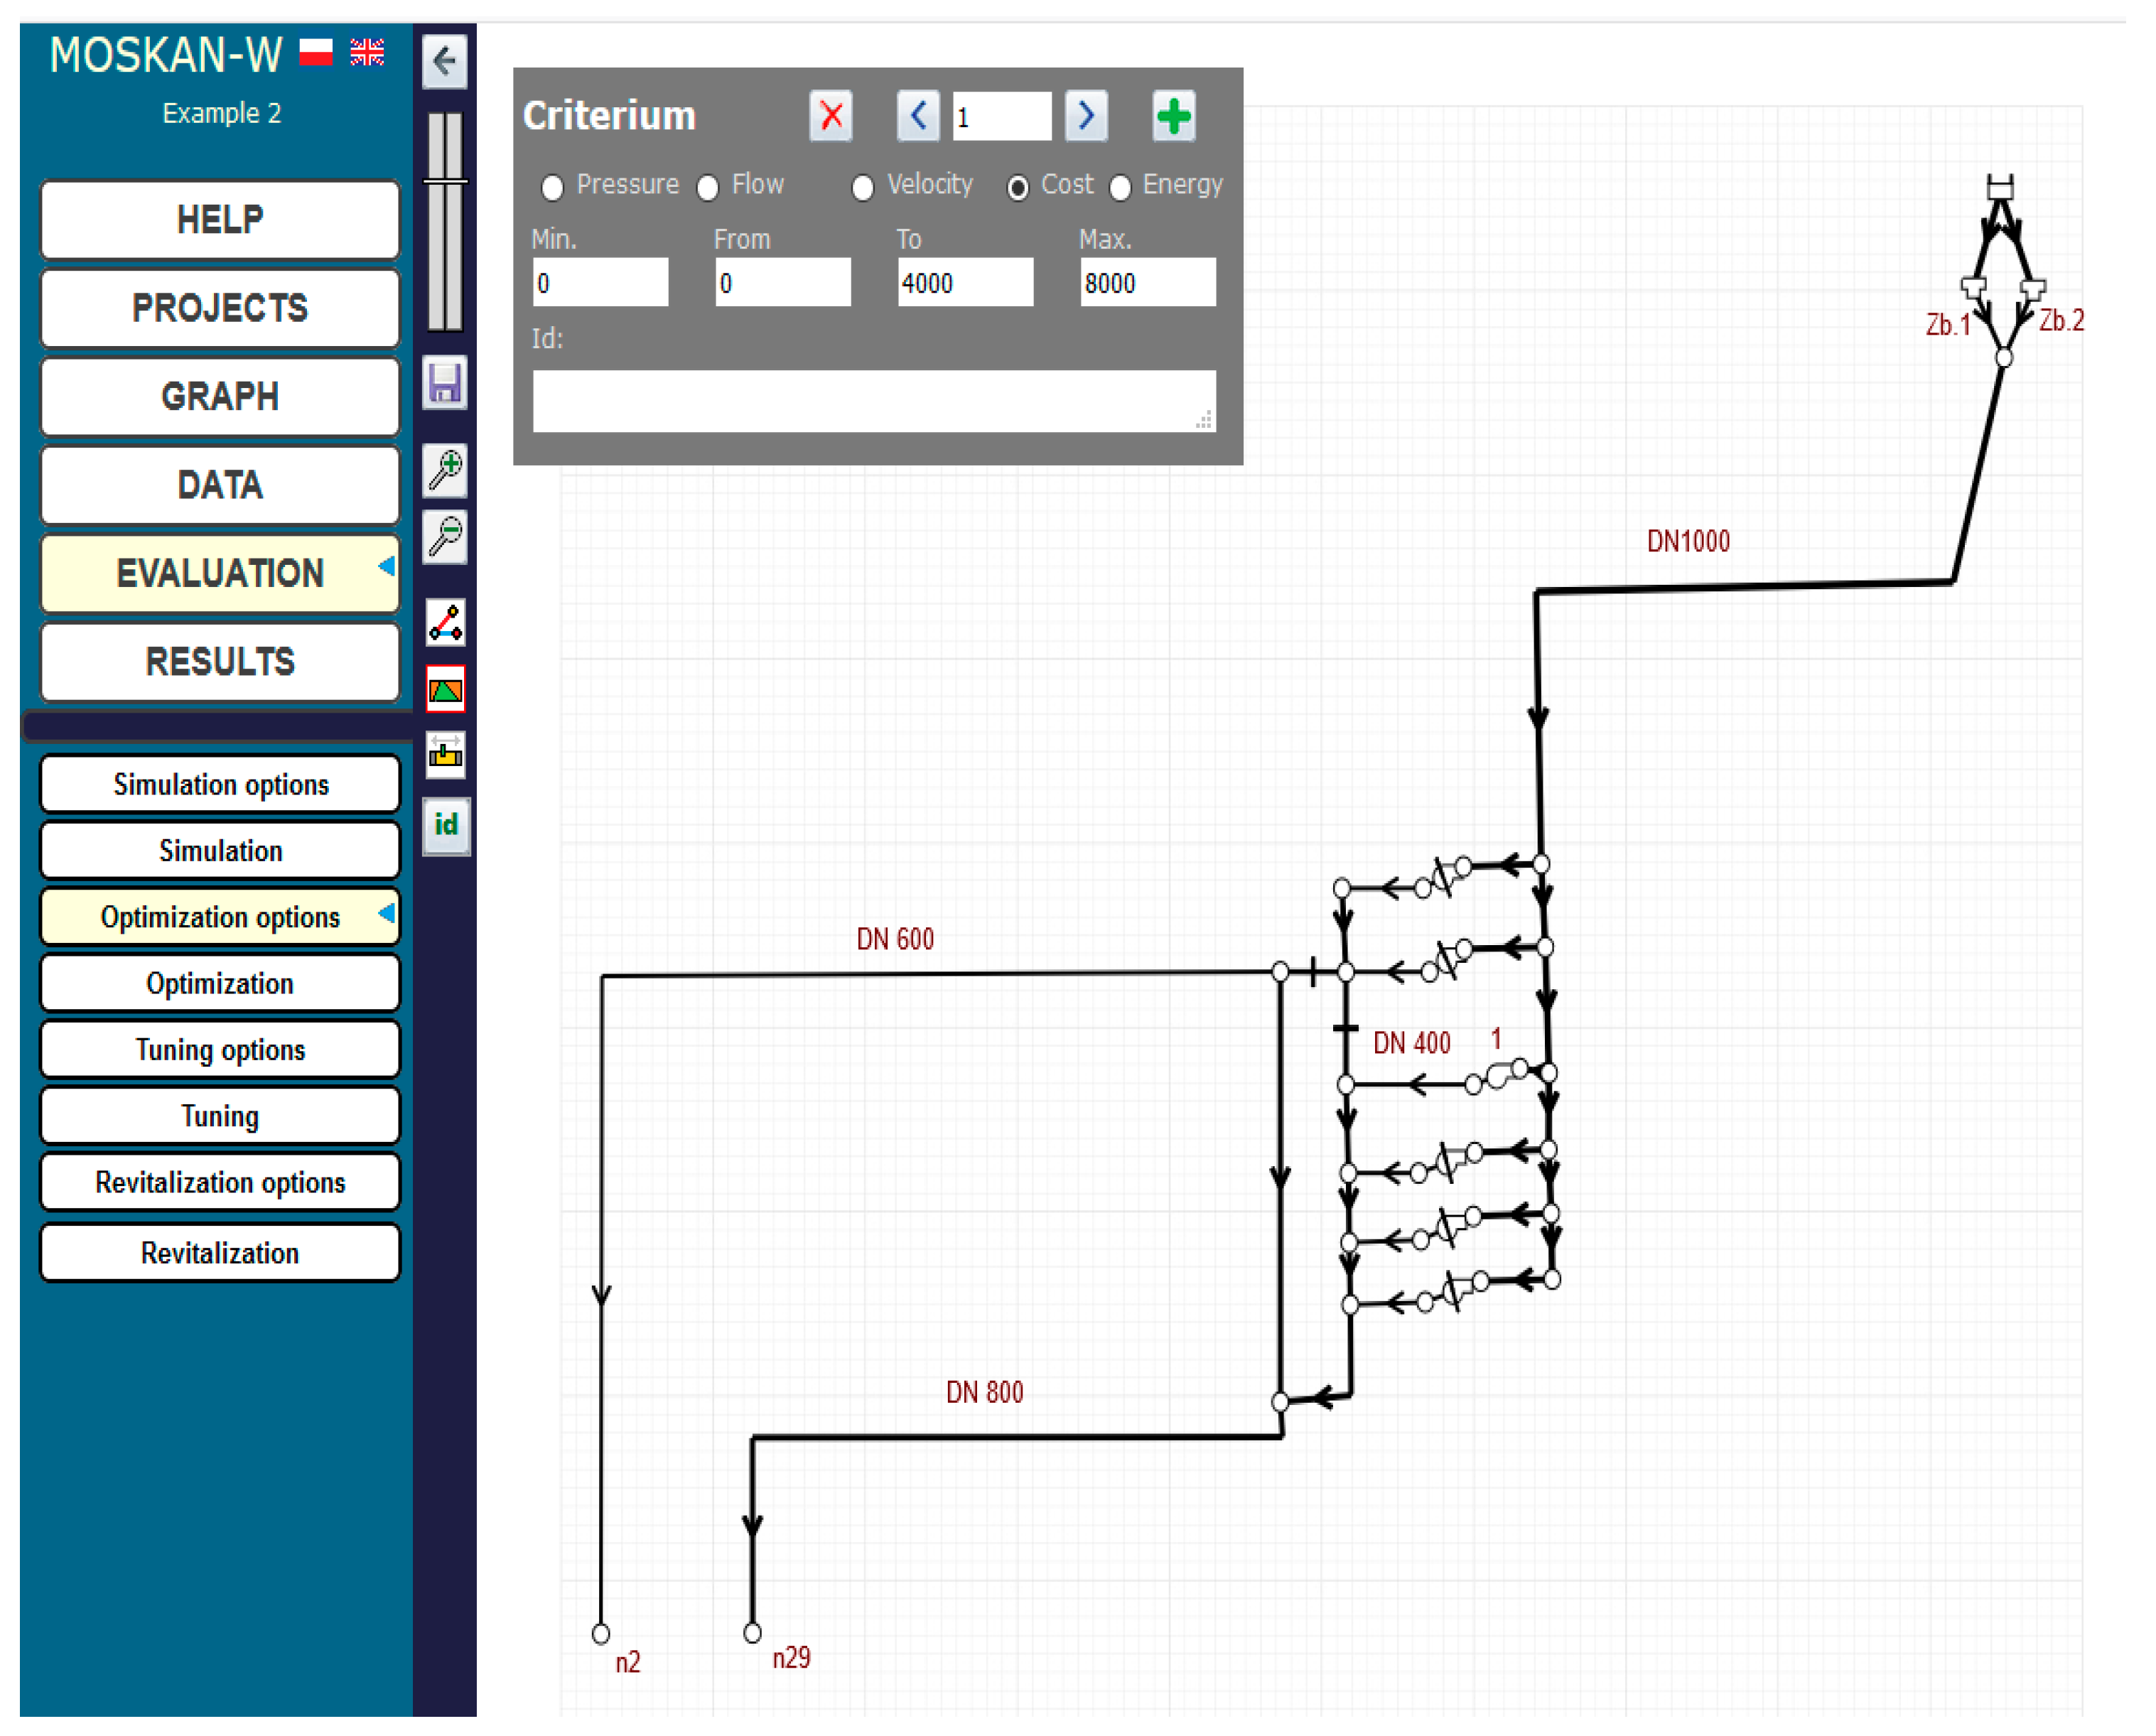Open the RESULTS menu
Viewport: 2156px width, 1736px height.
pos(220,661)
